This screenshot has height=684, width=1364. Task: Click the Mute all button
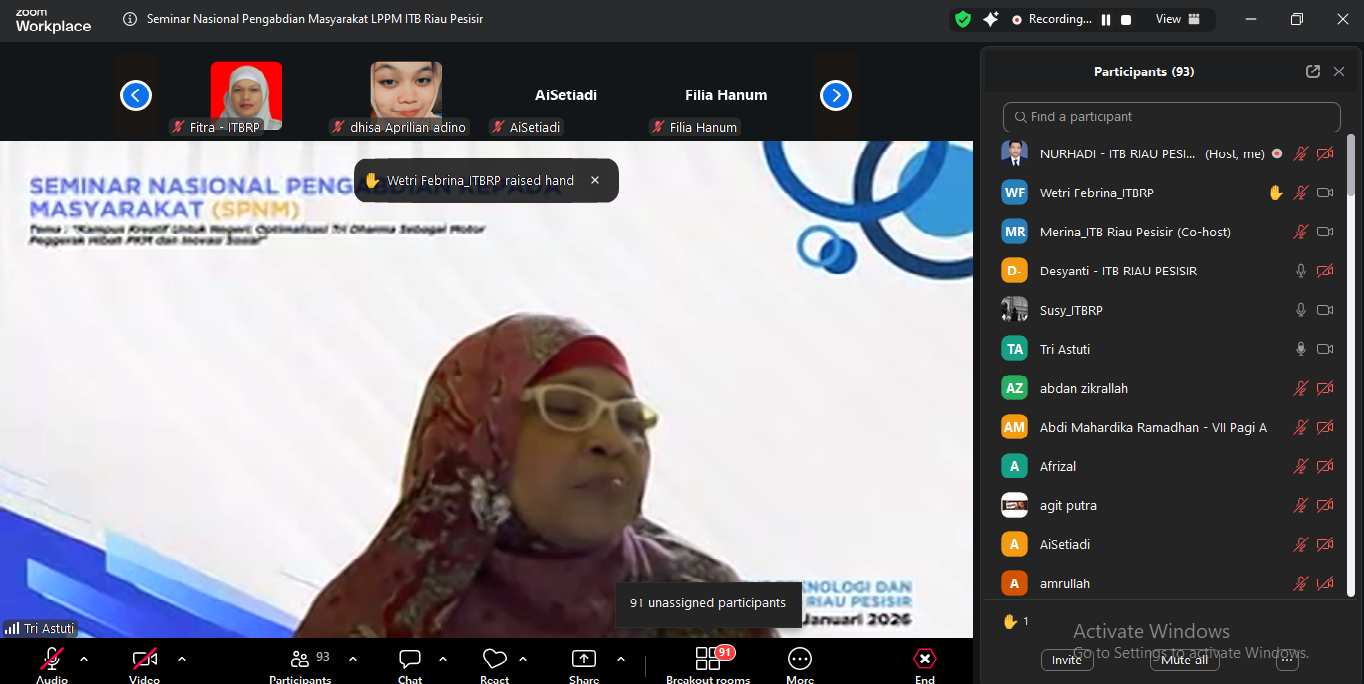(x=1185, y=660)
